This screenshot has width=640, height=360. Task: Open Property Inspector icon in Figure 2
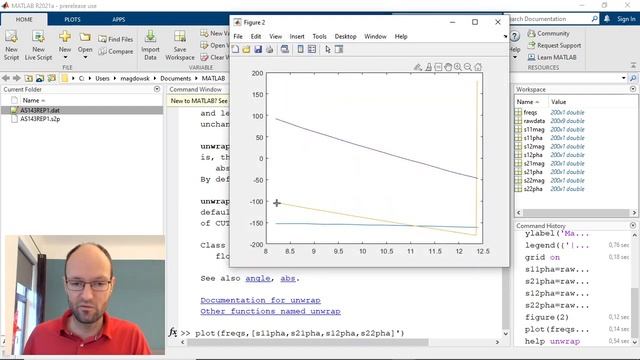(x=339, y=49)
